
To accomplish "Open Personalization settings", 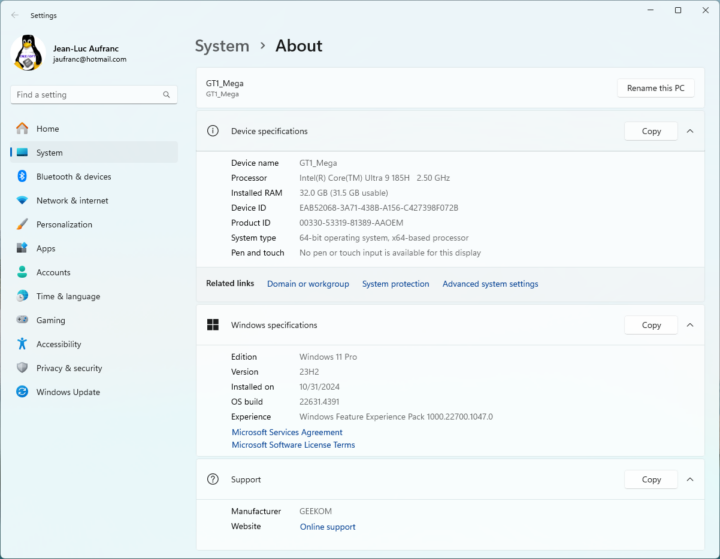I will tap(94, 224).
